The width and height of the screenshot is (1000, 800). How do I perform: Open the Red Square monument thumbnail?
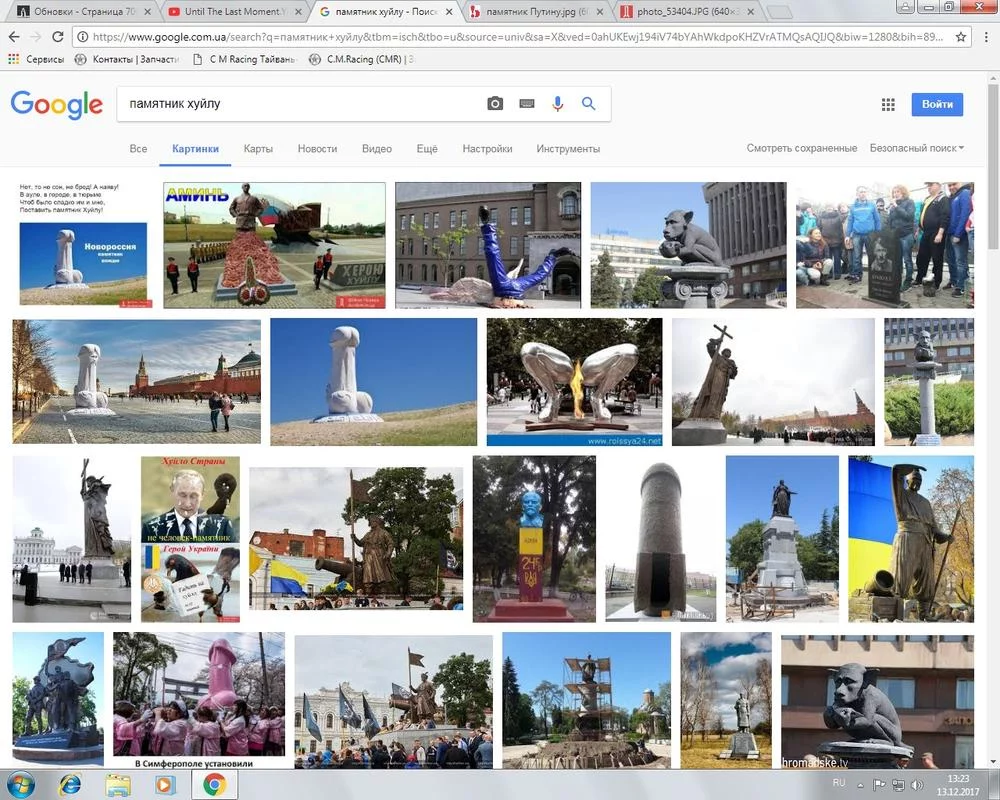pyautogui.click(x=135, y=381)
